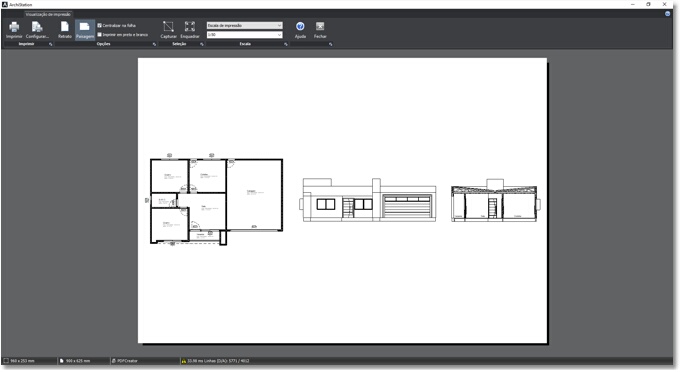Click the Enquadrar fit icon
The image size is (680, 372).
190,26
